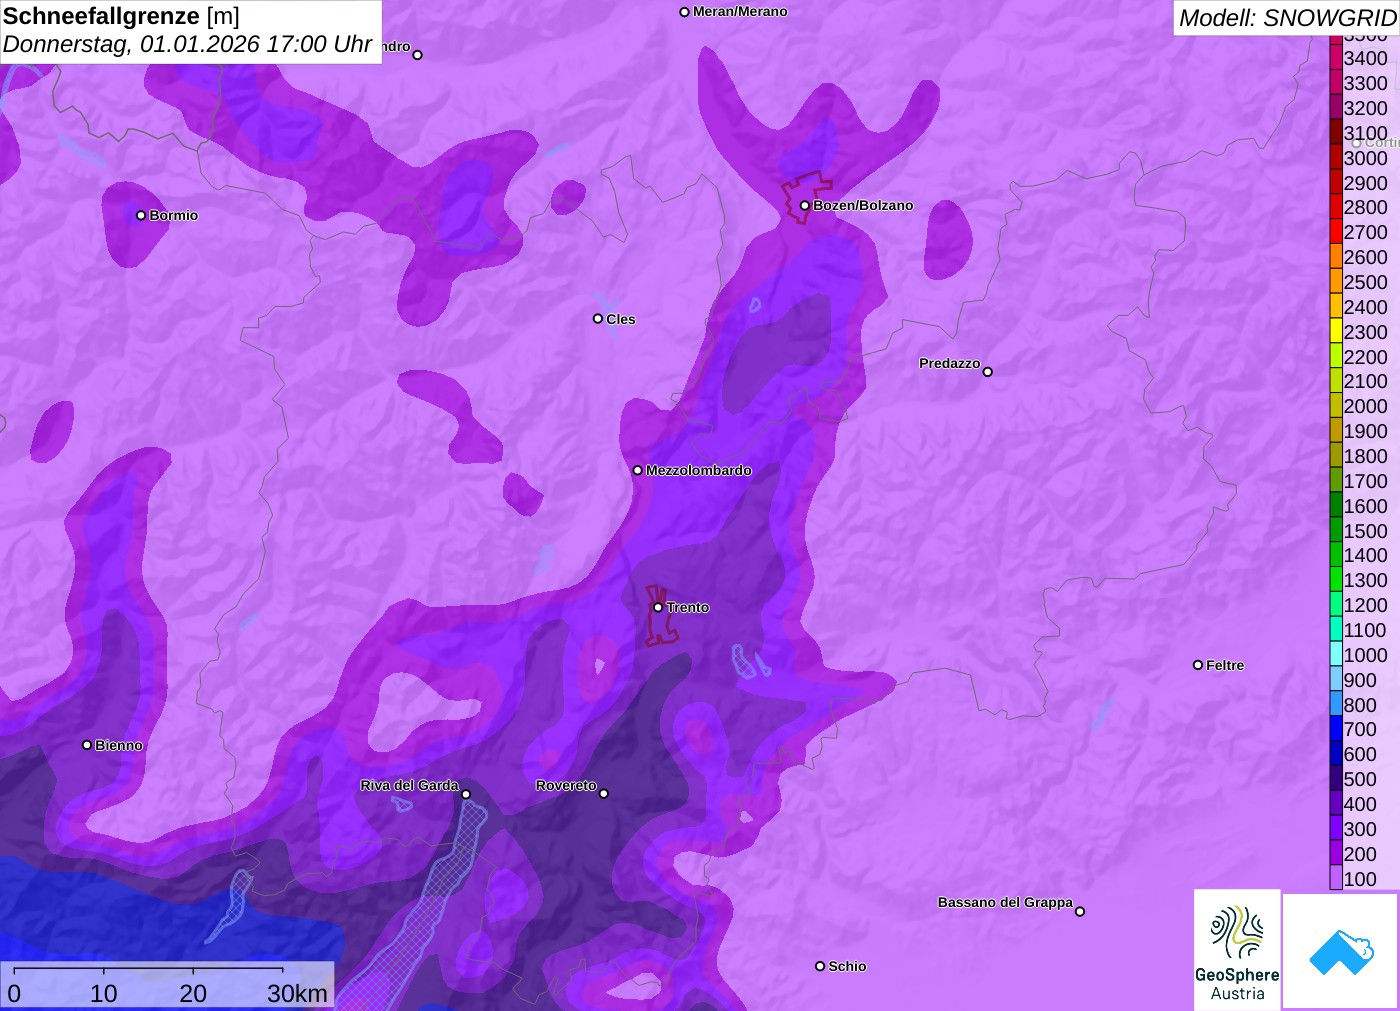Pick the 2300 m yellow legend swatch
Screen dimensions: 1400x1011
(x=1336, y=332)
